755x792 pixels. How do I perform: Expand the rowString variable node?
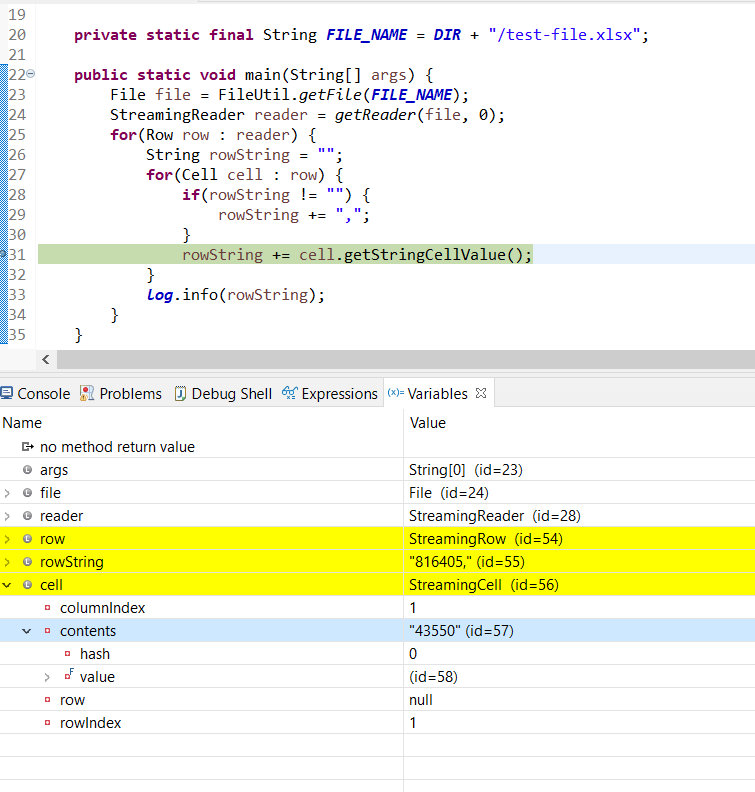point(7,562)
